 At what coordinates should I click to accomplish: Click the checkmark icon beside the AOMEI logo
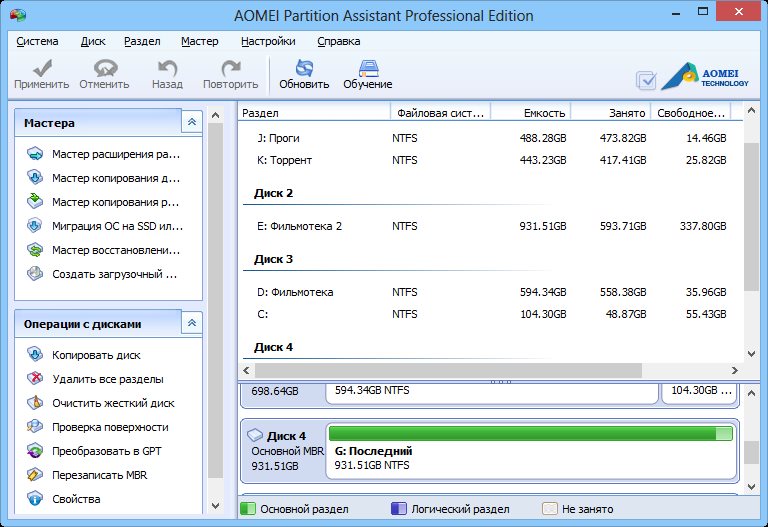646,81
